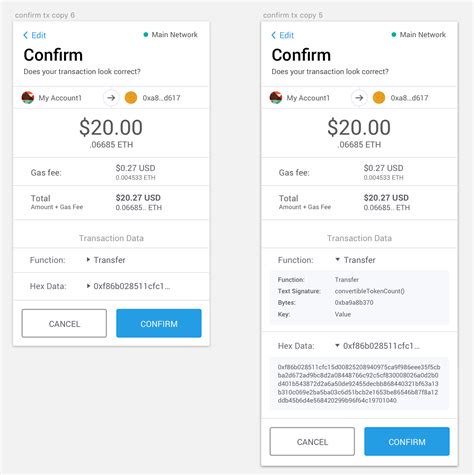Click the My Account1 avatar in left panel
Screen dimensions: 474x475
pos(28,98)
